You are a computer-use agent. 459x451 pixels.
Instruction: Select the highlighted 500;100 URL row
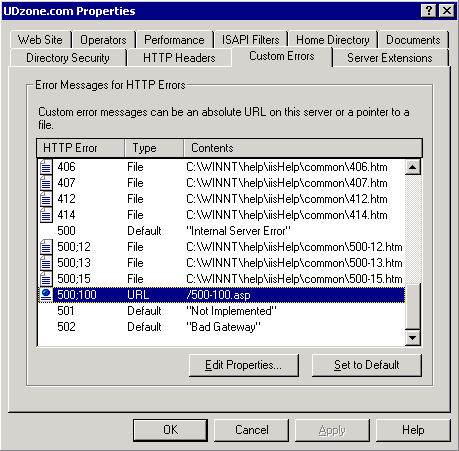(221, 295)
